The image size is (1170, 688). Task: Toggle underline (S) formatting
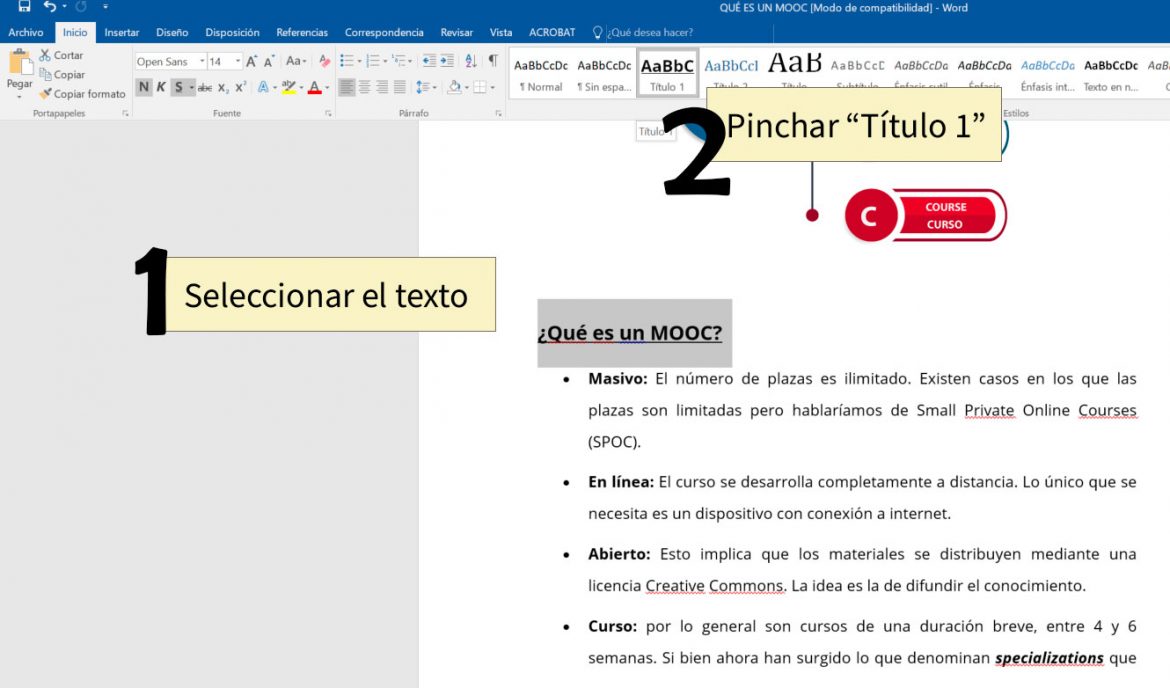(178, 87)
